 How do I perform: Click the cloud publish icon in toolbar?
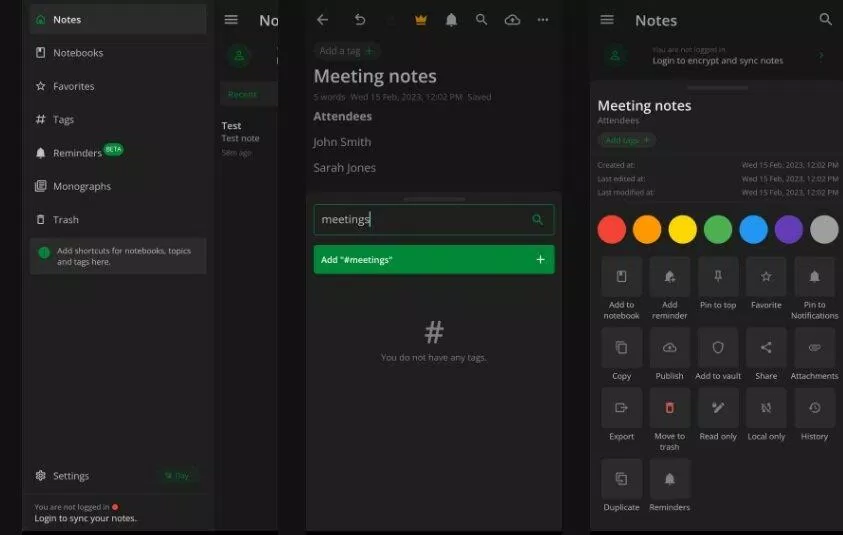point(512,20)
